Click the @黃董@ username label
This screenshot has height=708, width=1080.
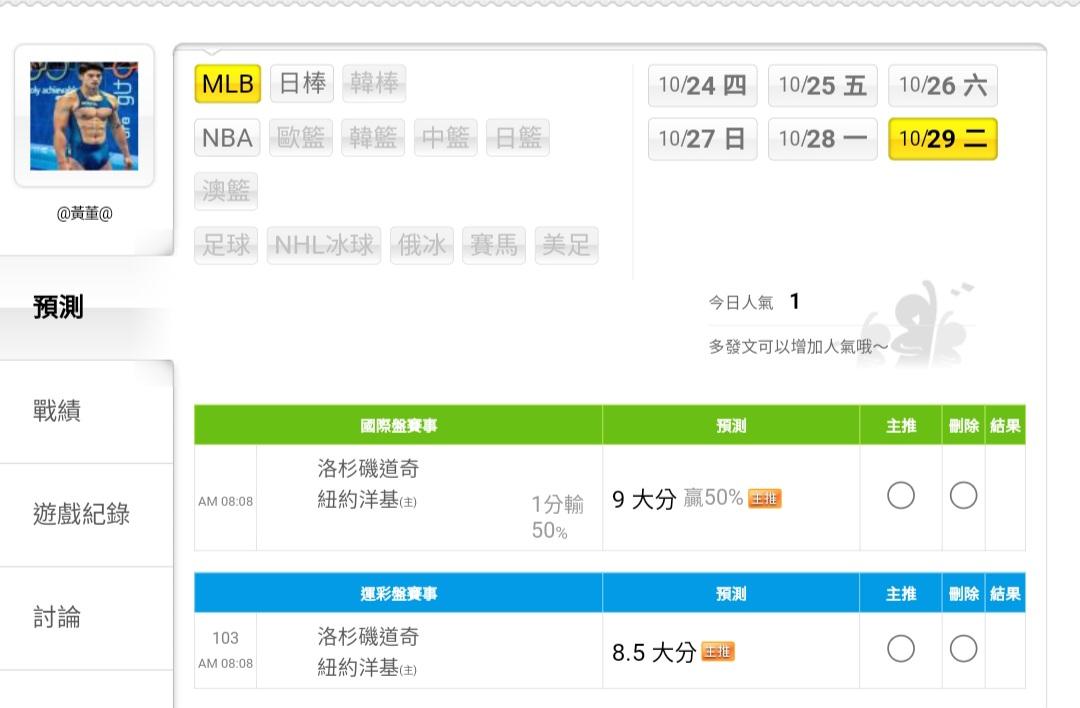coord(85,213)
